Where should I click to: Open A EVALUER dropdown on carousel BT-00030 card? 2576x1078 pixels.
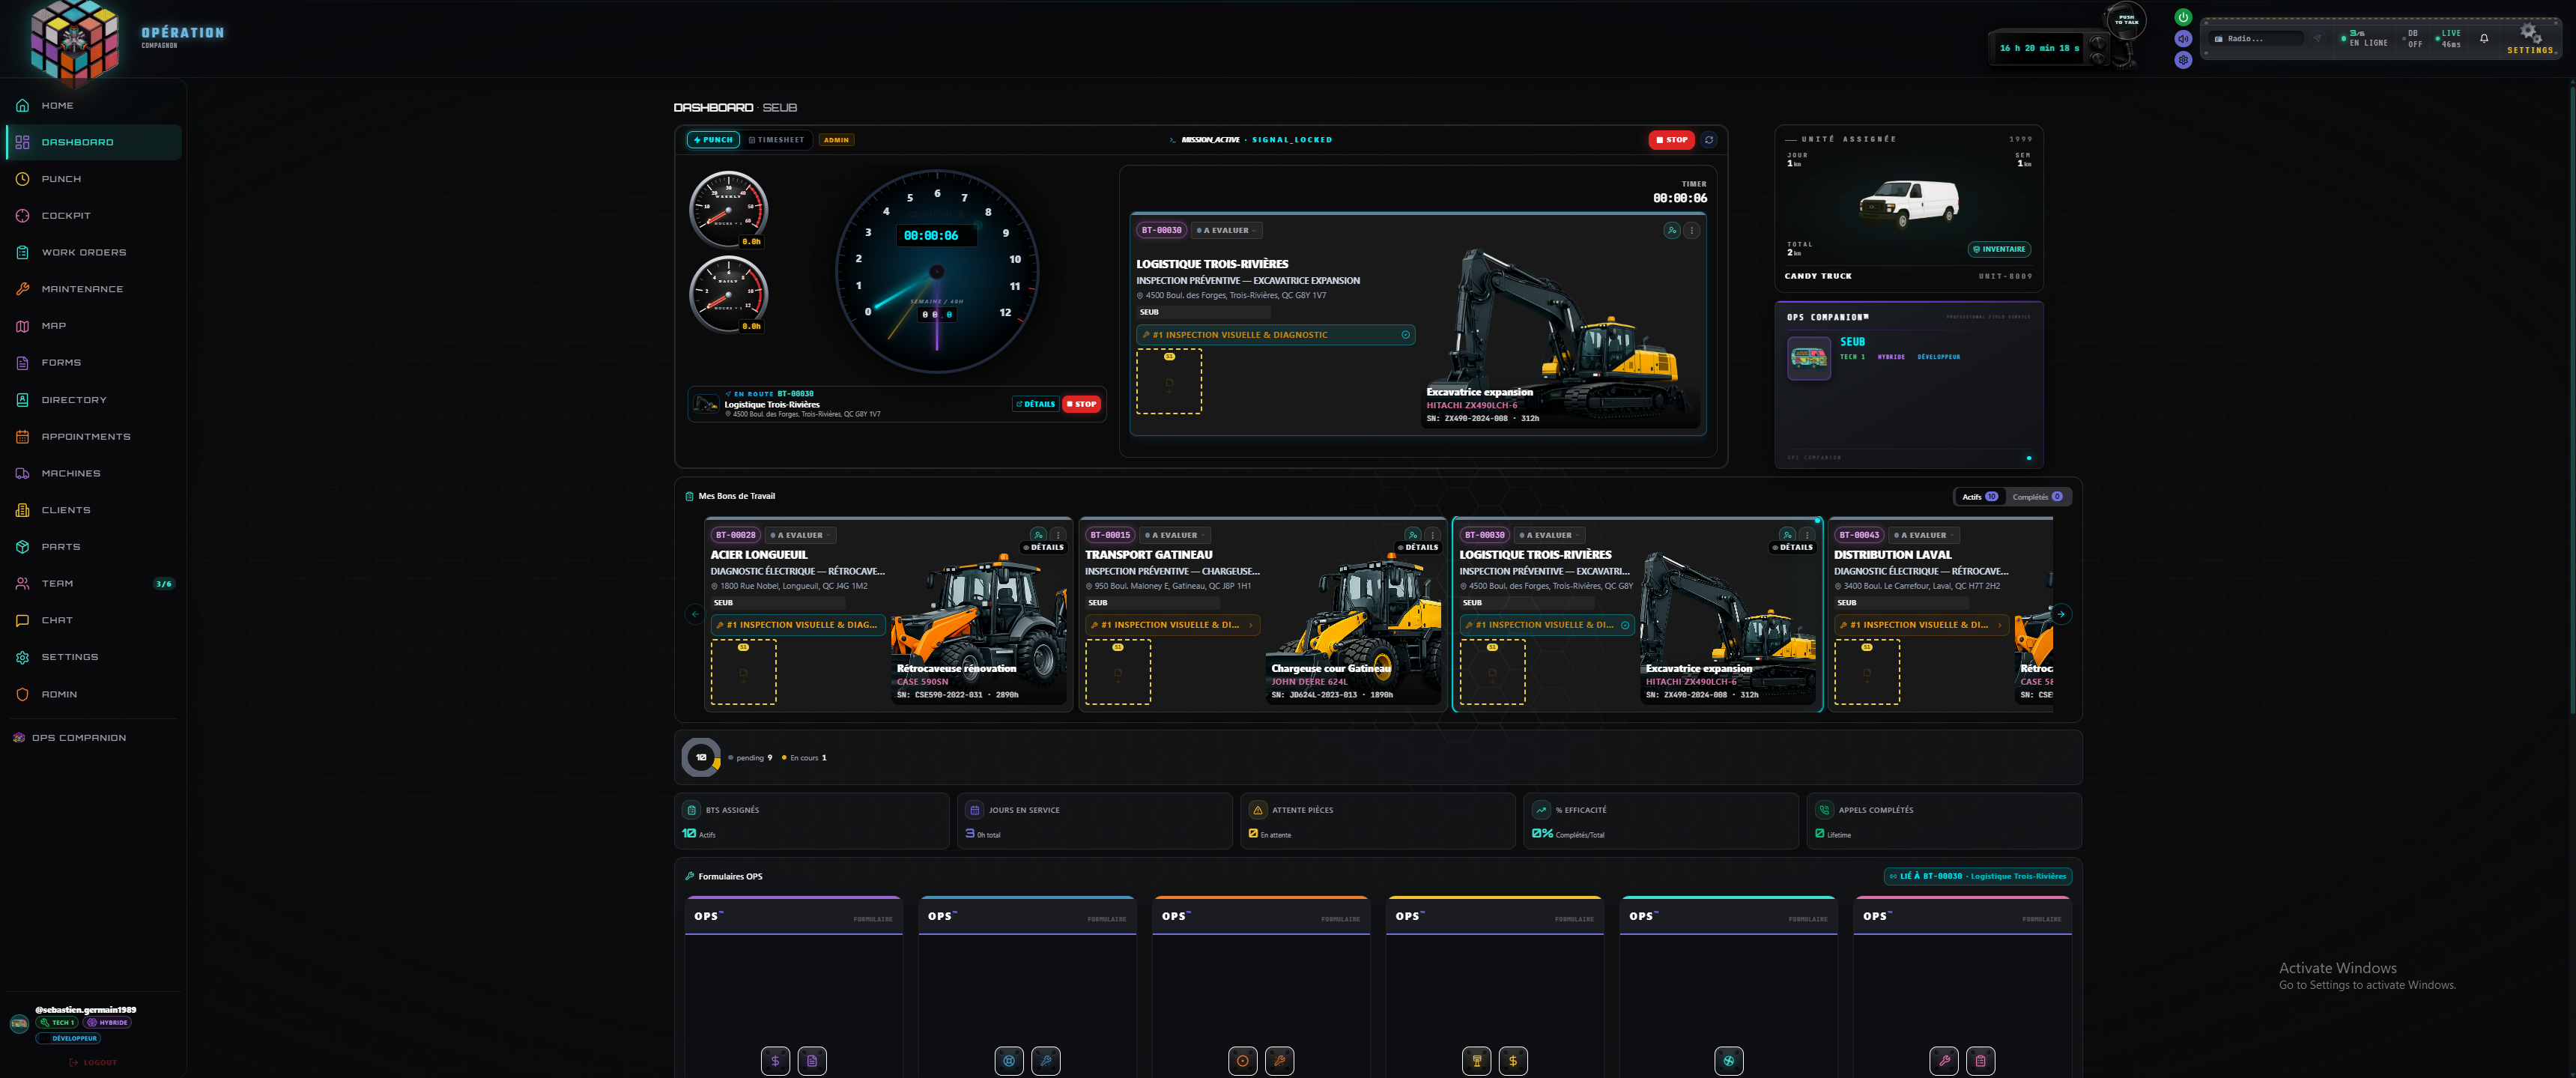(1549, 535)
